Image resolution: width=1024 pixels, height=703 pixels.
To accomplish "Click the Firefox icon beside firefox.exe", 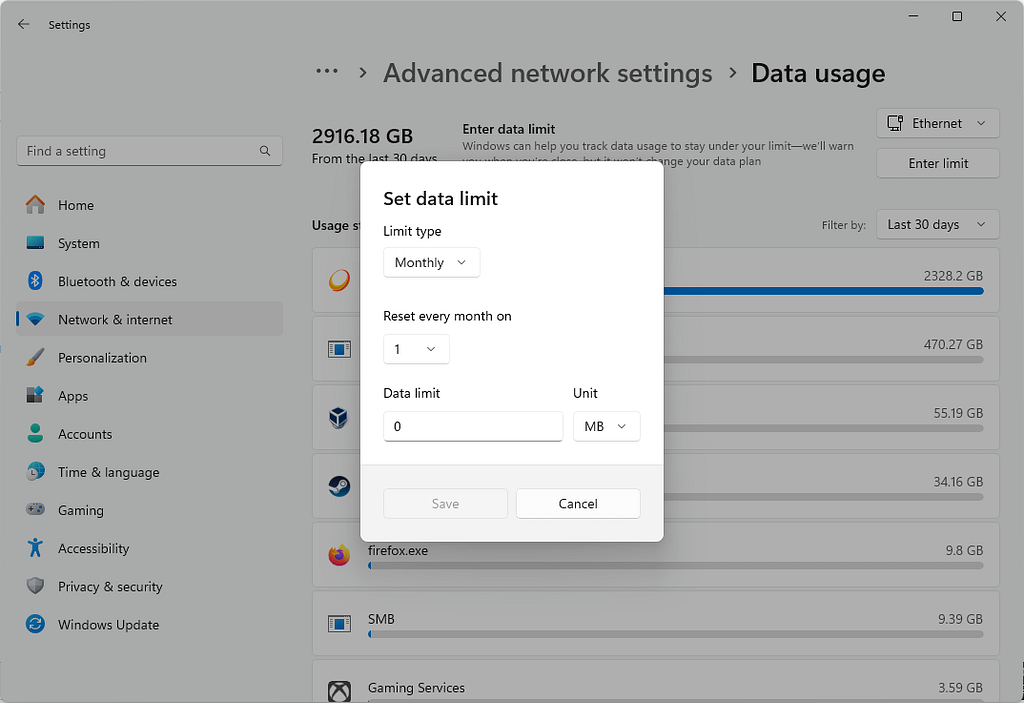I will coord(339,554).
